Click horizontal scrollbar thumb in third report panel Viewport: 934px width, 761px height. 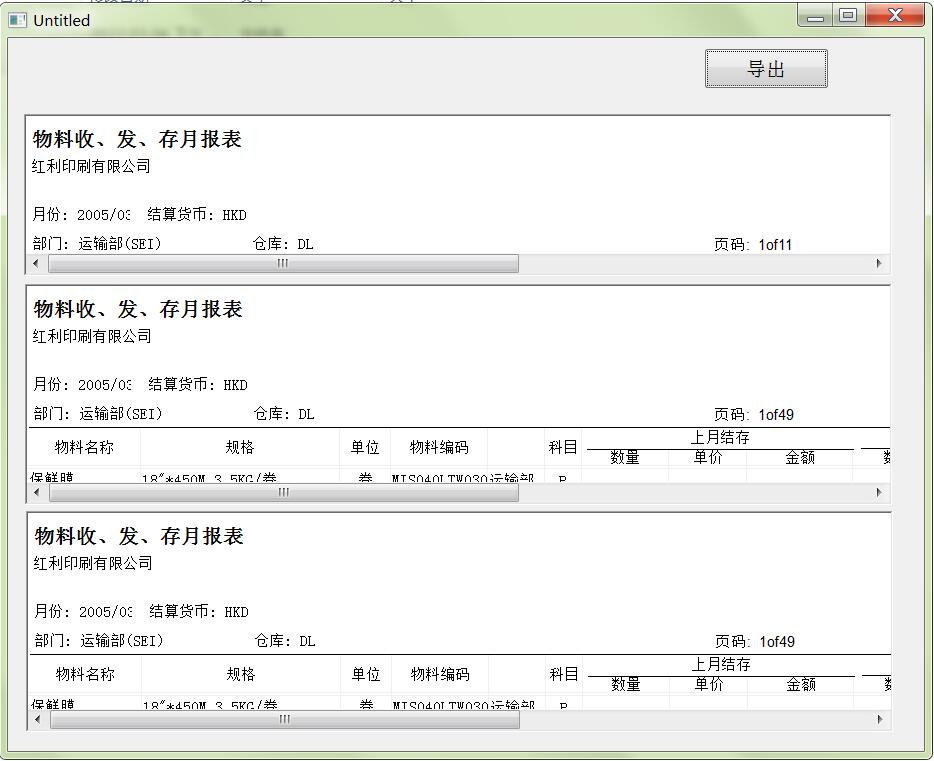(285, 719)
